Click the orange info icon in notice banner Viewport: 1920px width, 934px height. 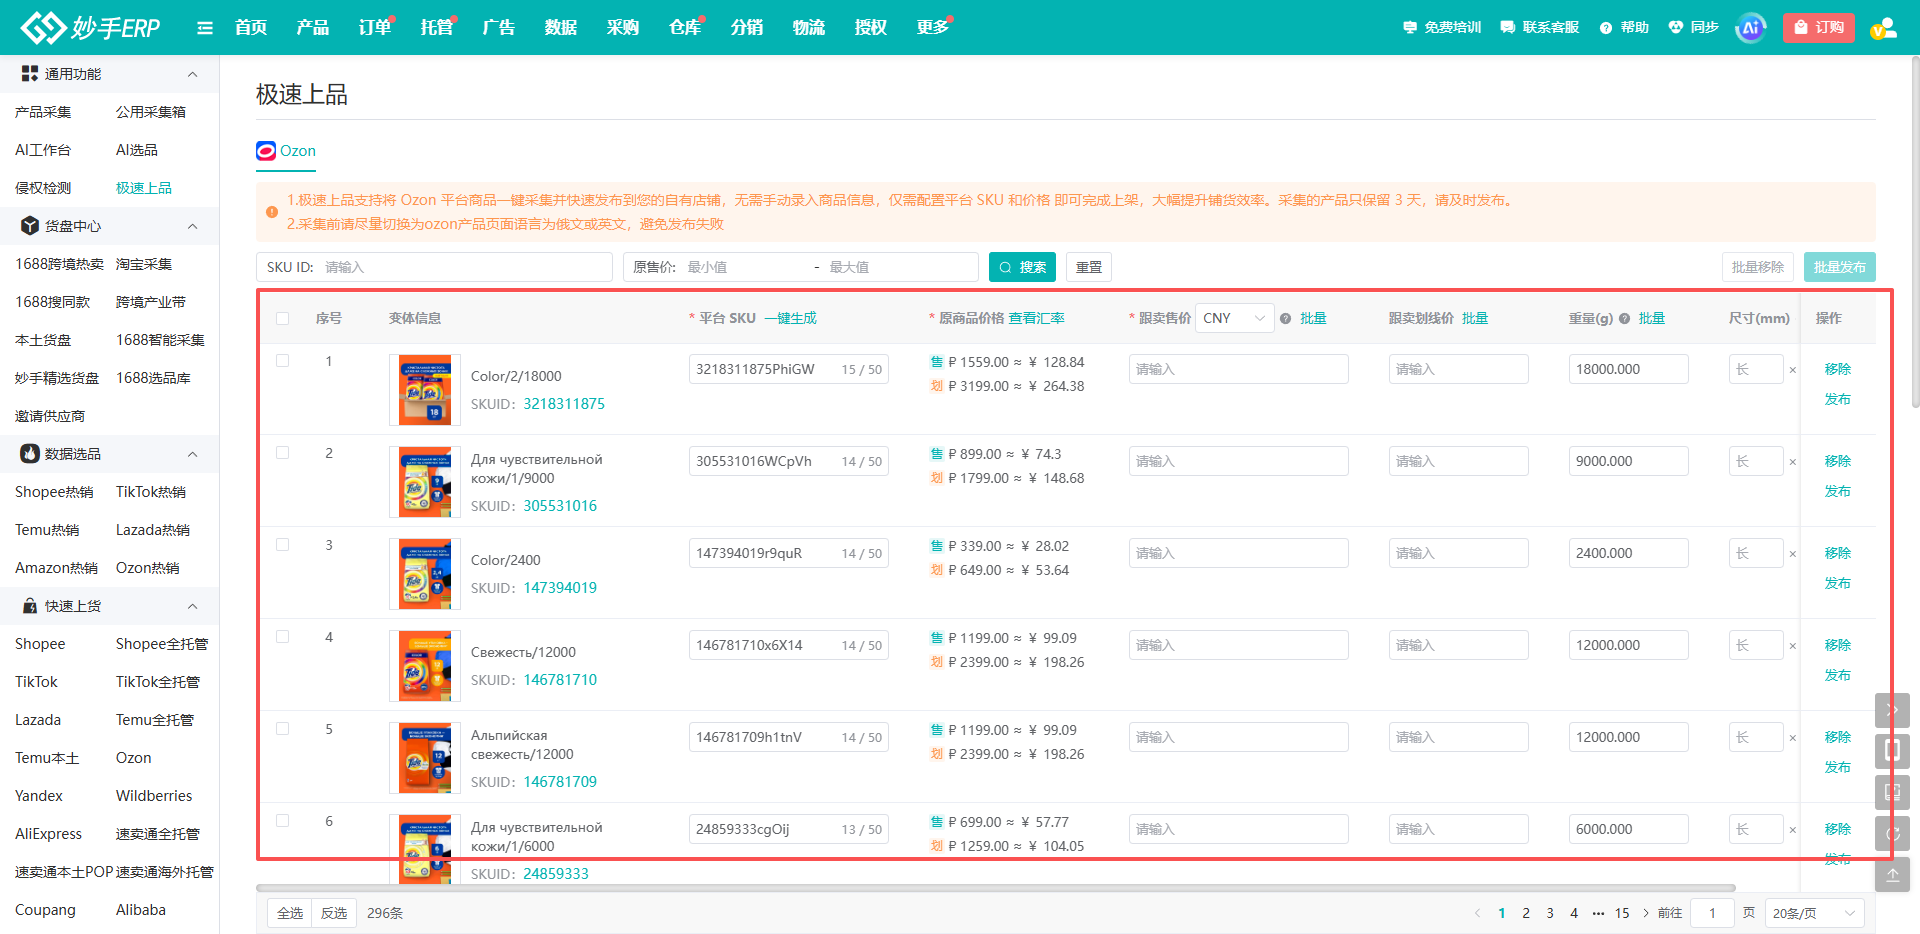click(x=272, y=212)
